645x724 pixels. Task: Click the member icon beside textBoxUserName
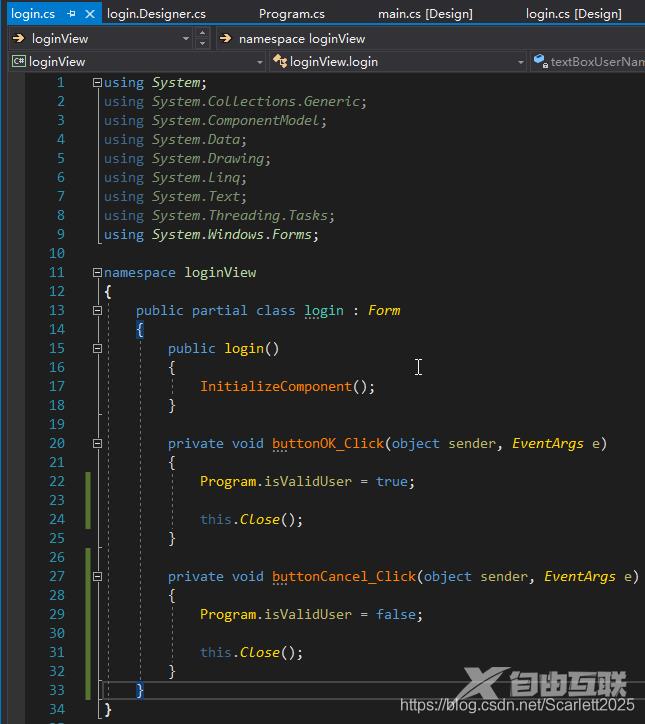(539, 62)
